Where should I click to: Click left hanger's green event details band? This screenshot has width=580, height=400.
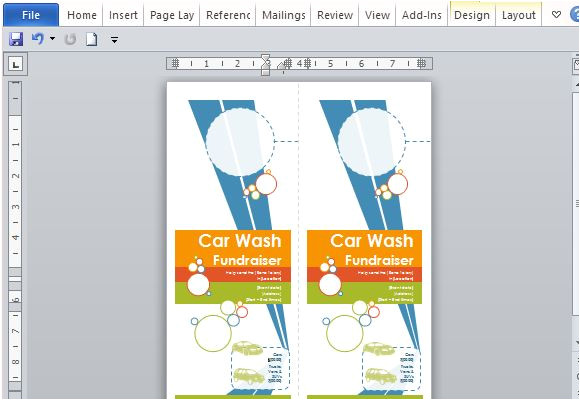point(233,293)
